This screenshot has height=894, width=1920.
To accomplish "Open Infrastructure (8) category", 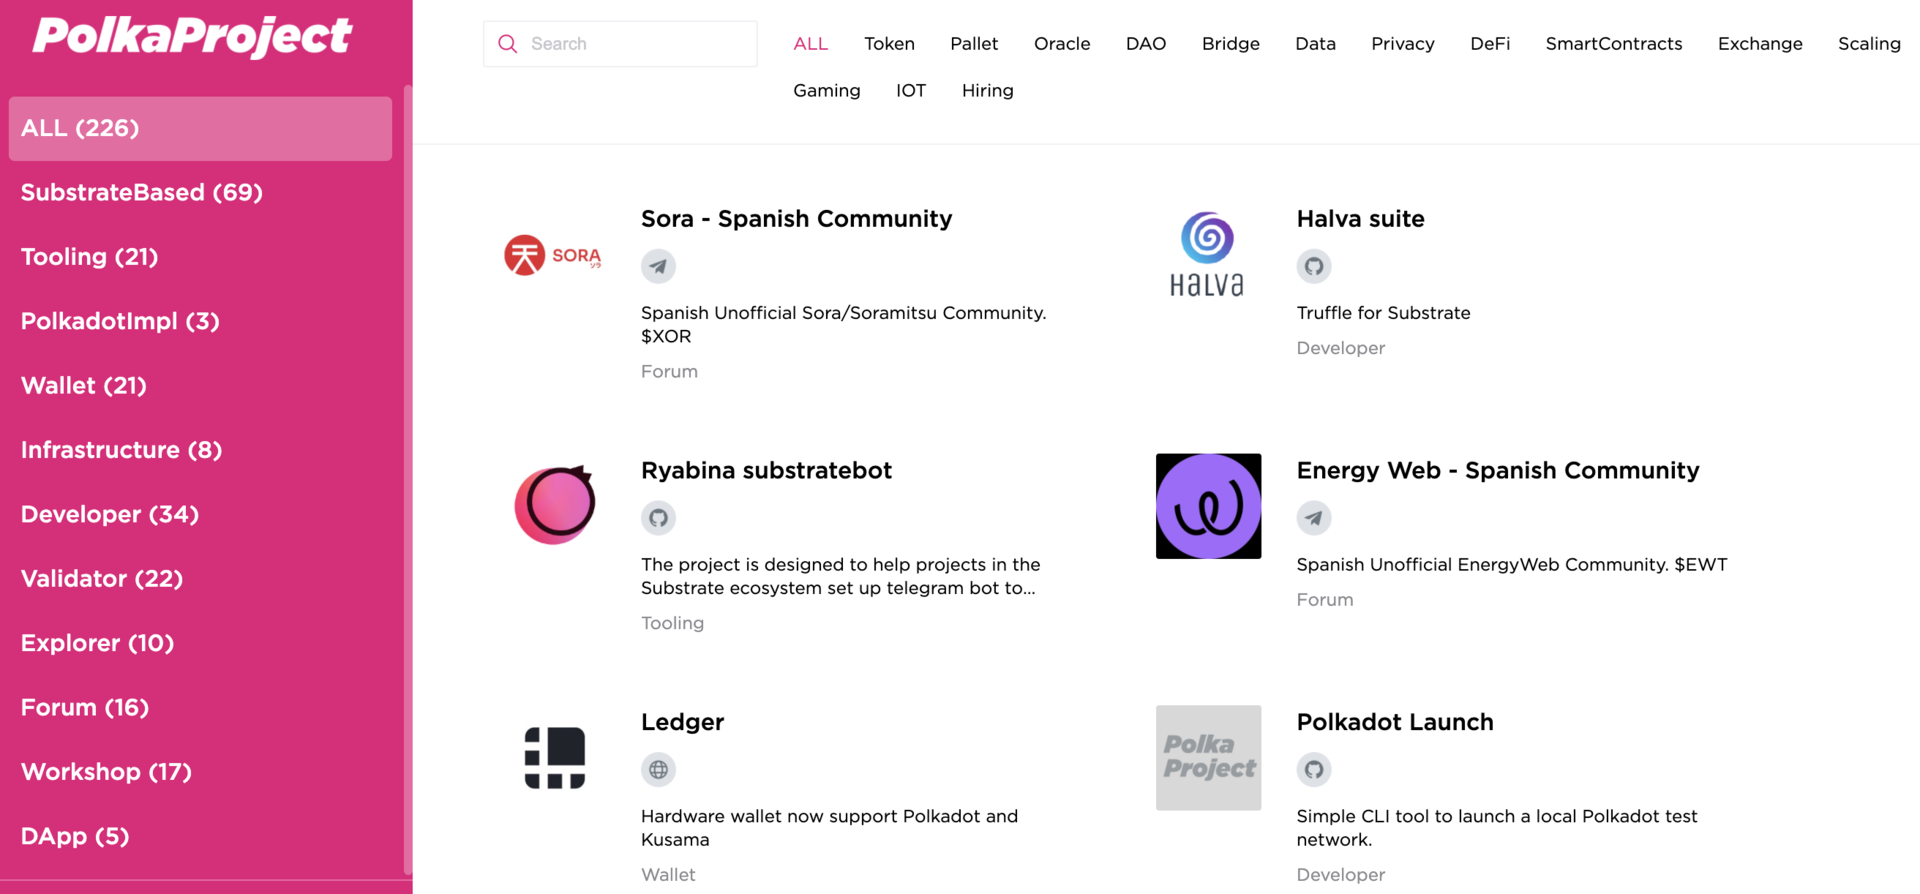I will tap(200, 450).
